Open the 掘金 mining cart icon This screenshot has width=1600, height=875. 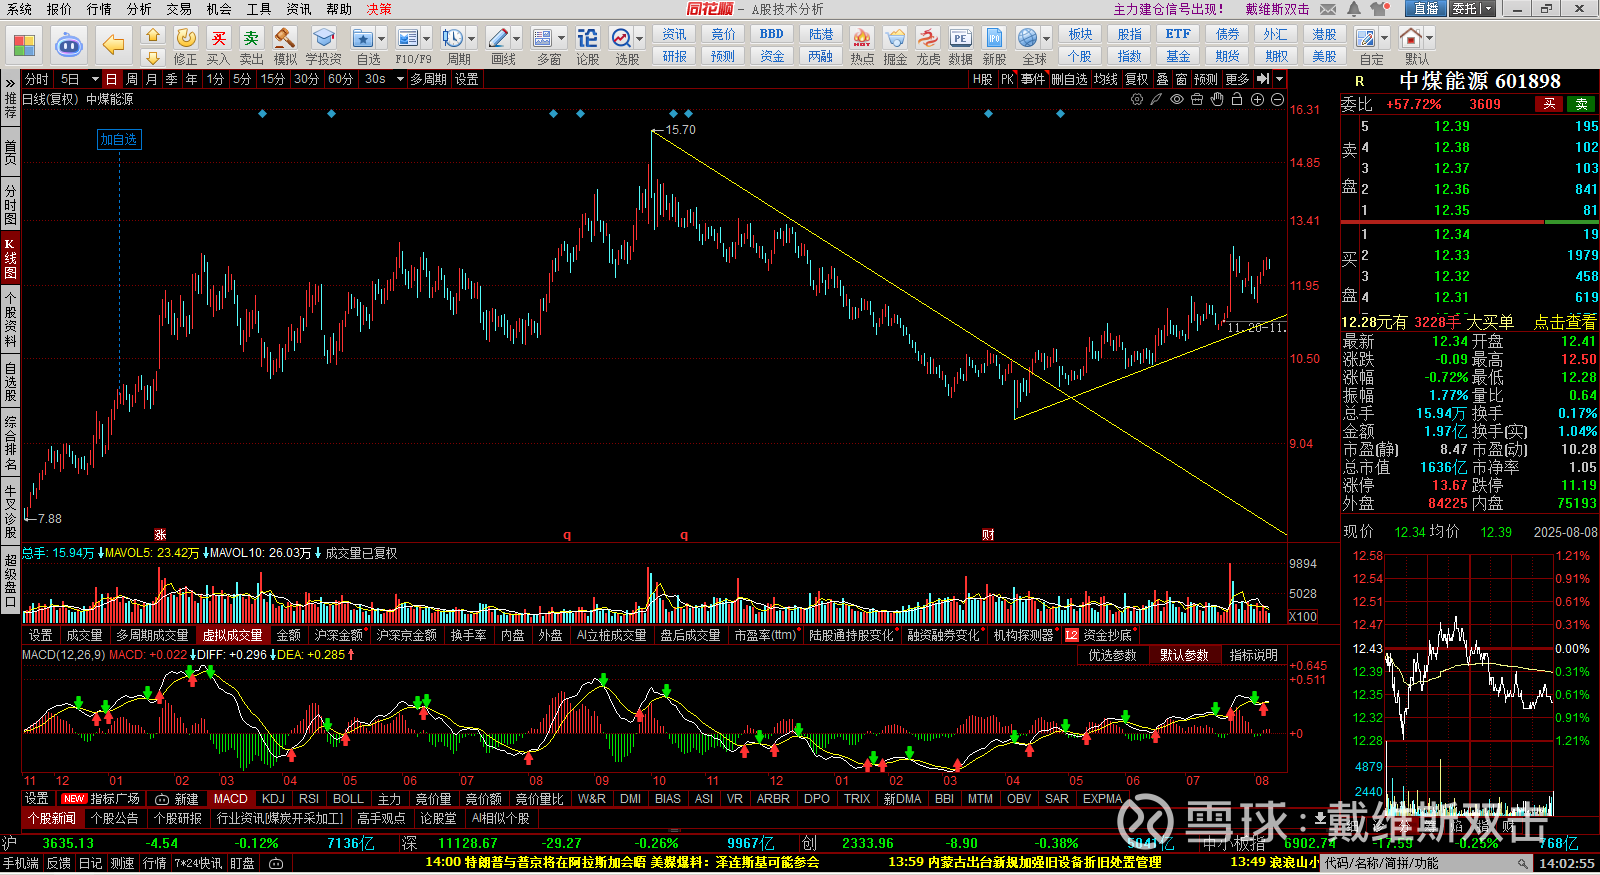click(x=895, y=38)
